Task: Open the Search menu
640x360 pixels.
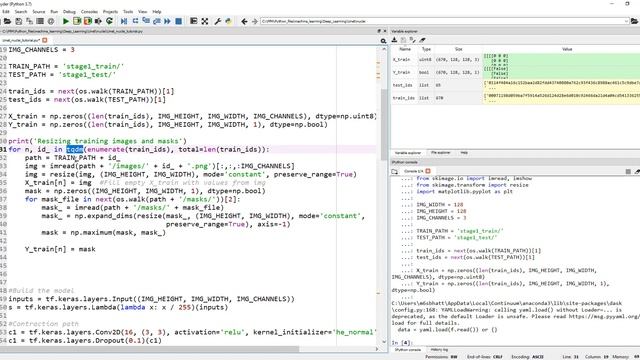Action: [21, 12]
